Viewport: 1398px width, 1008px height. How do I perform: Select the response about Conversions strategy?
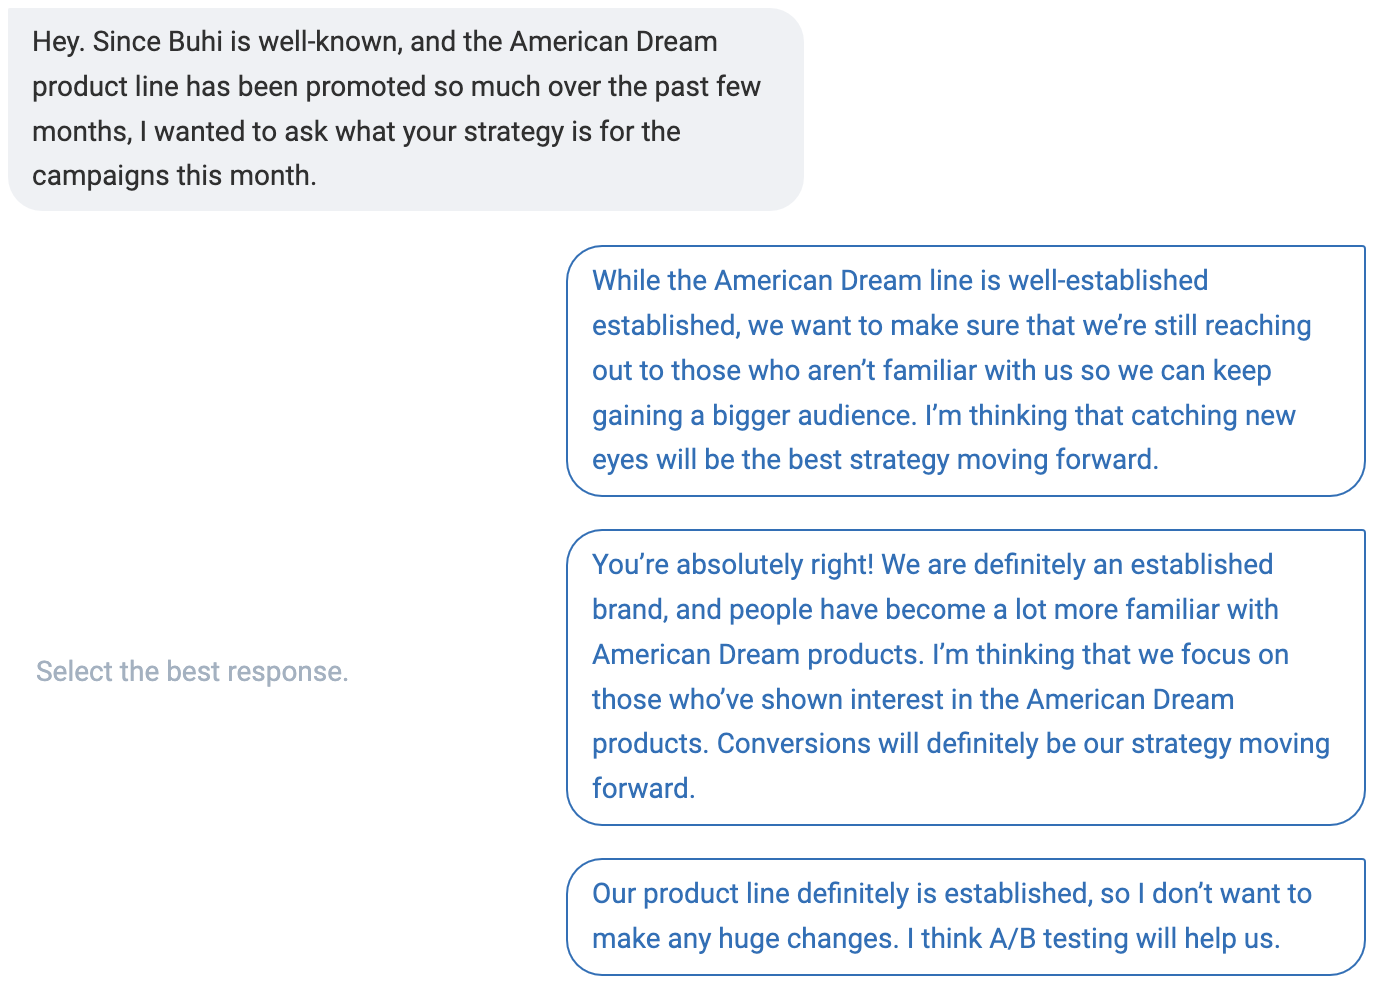(x=965, y=677)
